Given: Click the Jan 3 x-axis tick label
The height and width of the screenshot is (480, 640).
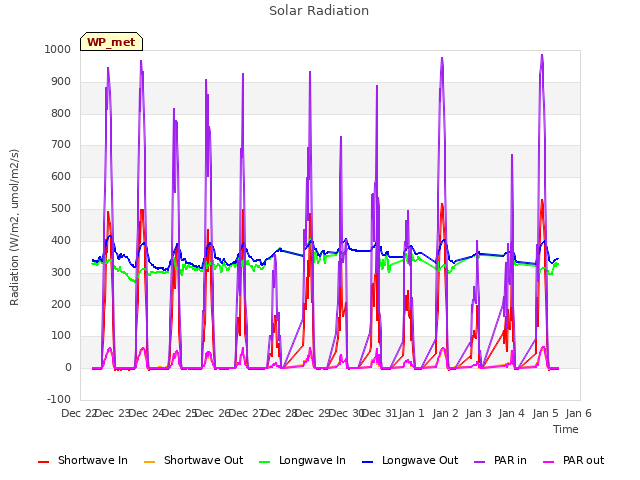Looking at the screenshot, I should coord(478,413).
